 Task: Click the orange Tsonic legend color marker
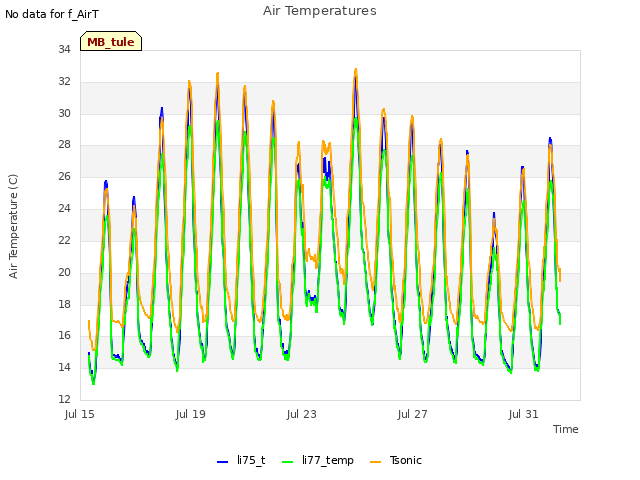point(376,462)
